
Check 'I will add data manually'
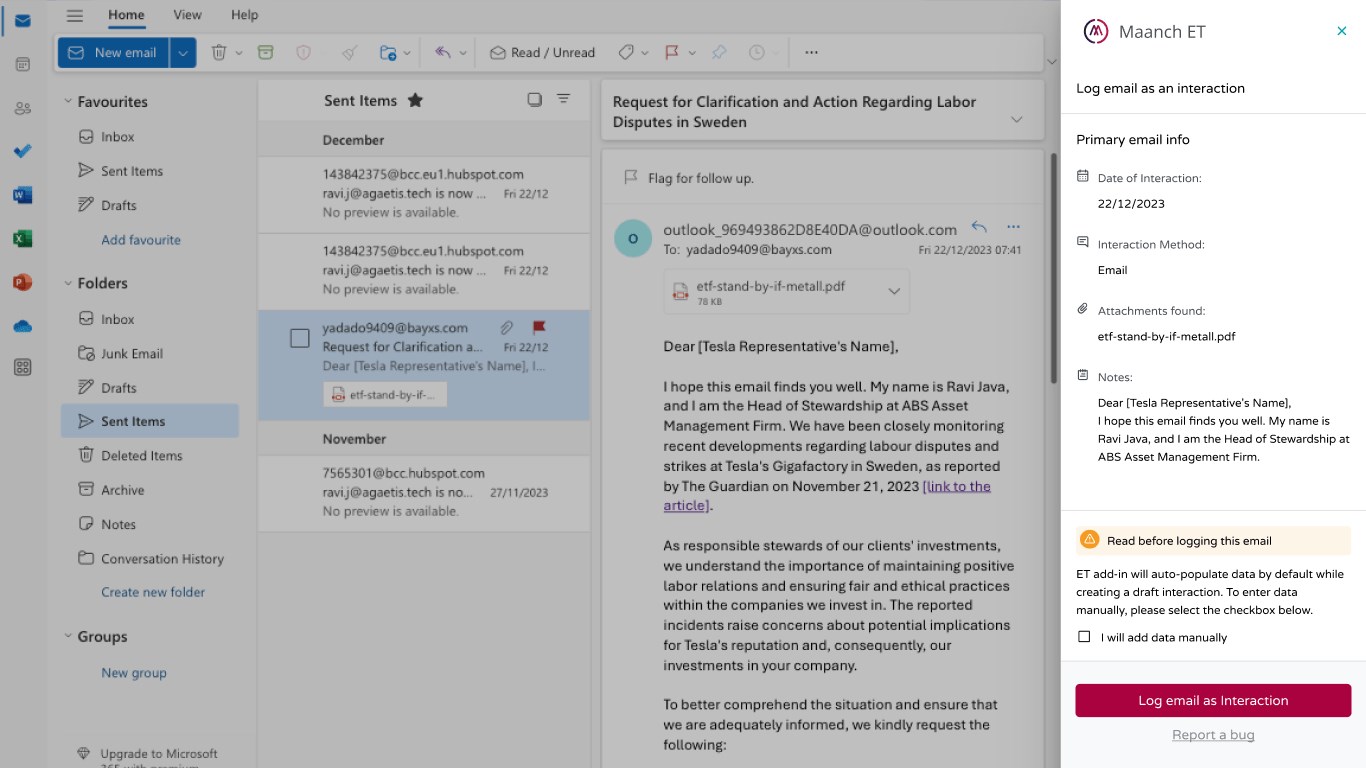(x=1084, y=637)
